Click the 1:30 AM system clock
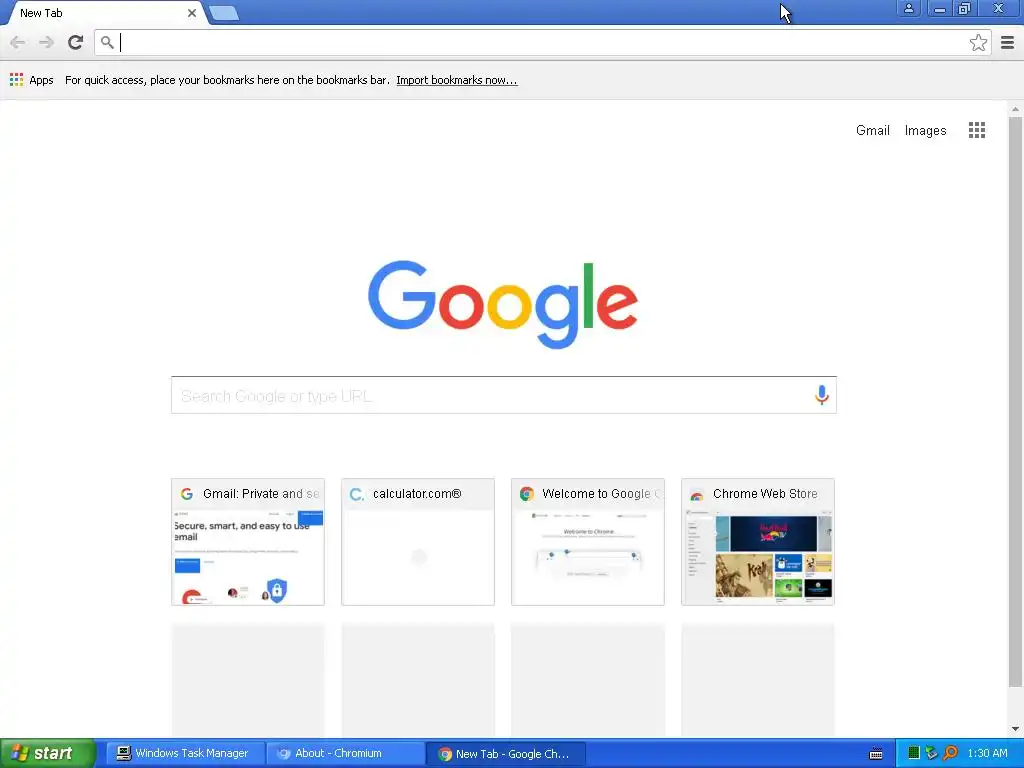This screenshot has width=1024, height=768. tap(987, 754)
